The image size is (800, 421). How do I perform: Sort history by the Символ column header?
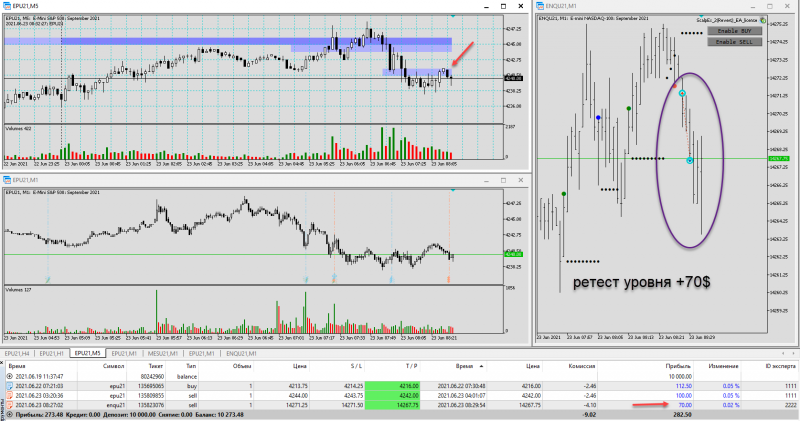click(x=113, y=366)
